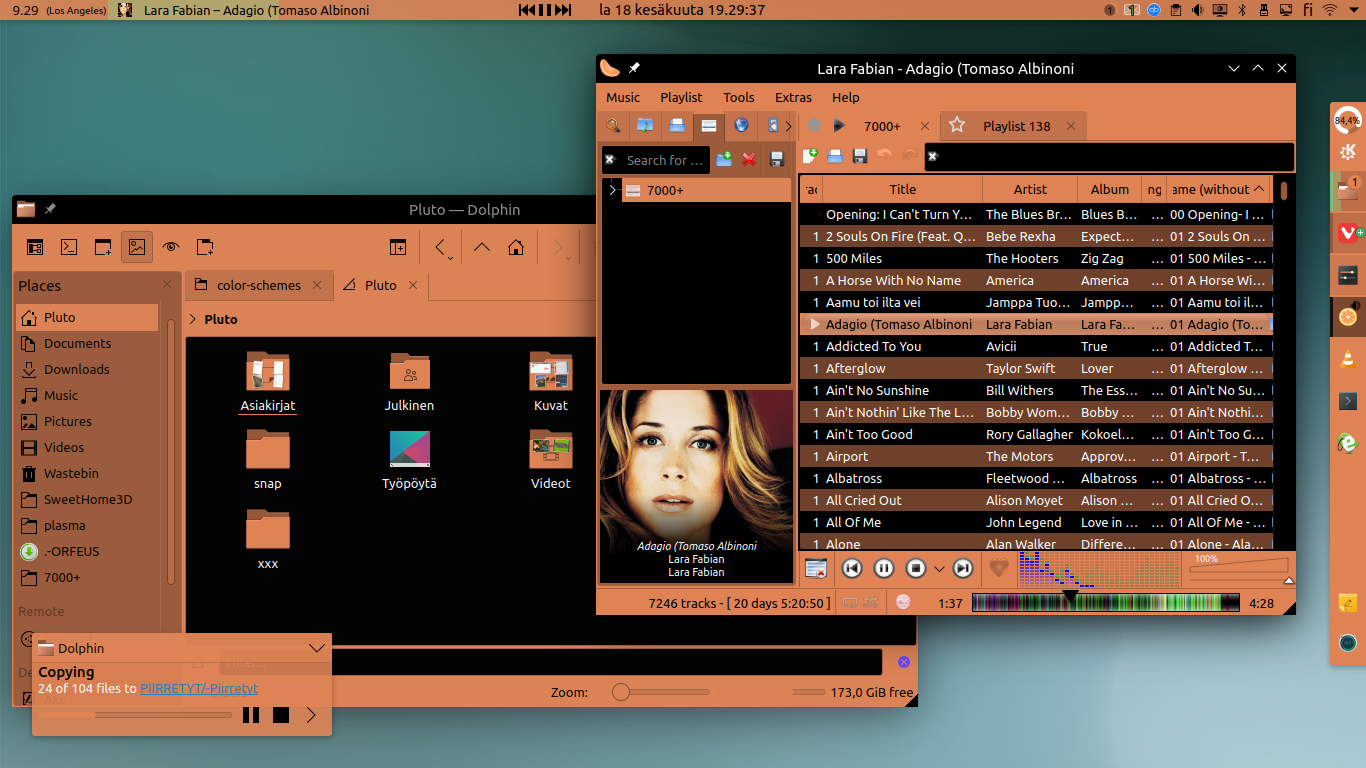Open the Internet globe tab in the Clementine sidebar
The height and width of the screenshot is (768, 1366).
pyautogui.click(x=741, y=126)
